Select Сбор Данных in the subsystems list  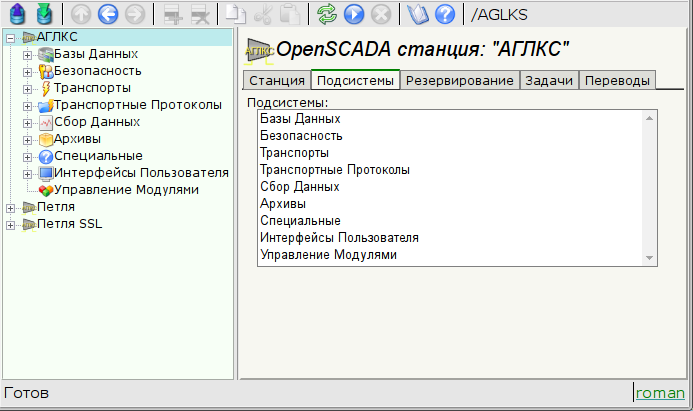click(x=300, y=187)
